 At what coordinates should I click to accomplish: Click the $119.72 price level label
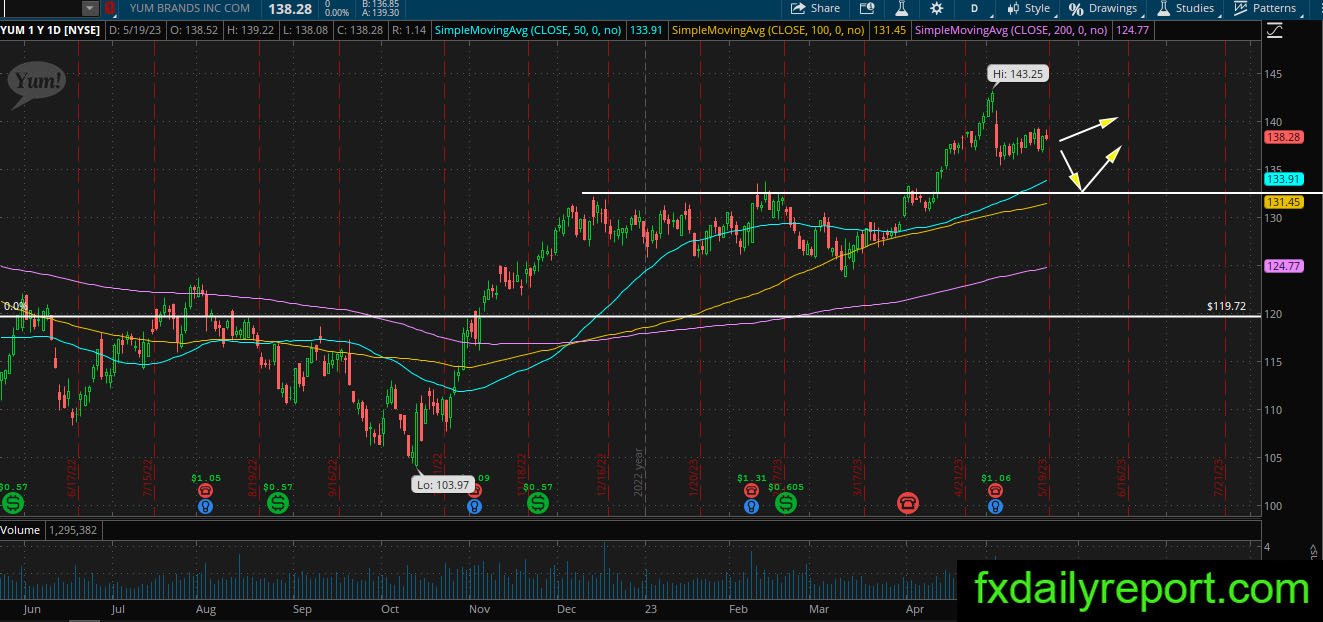point(1226,306)
